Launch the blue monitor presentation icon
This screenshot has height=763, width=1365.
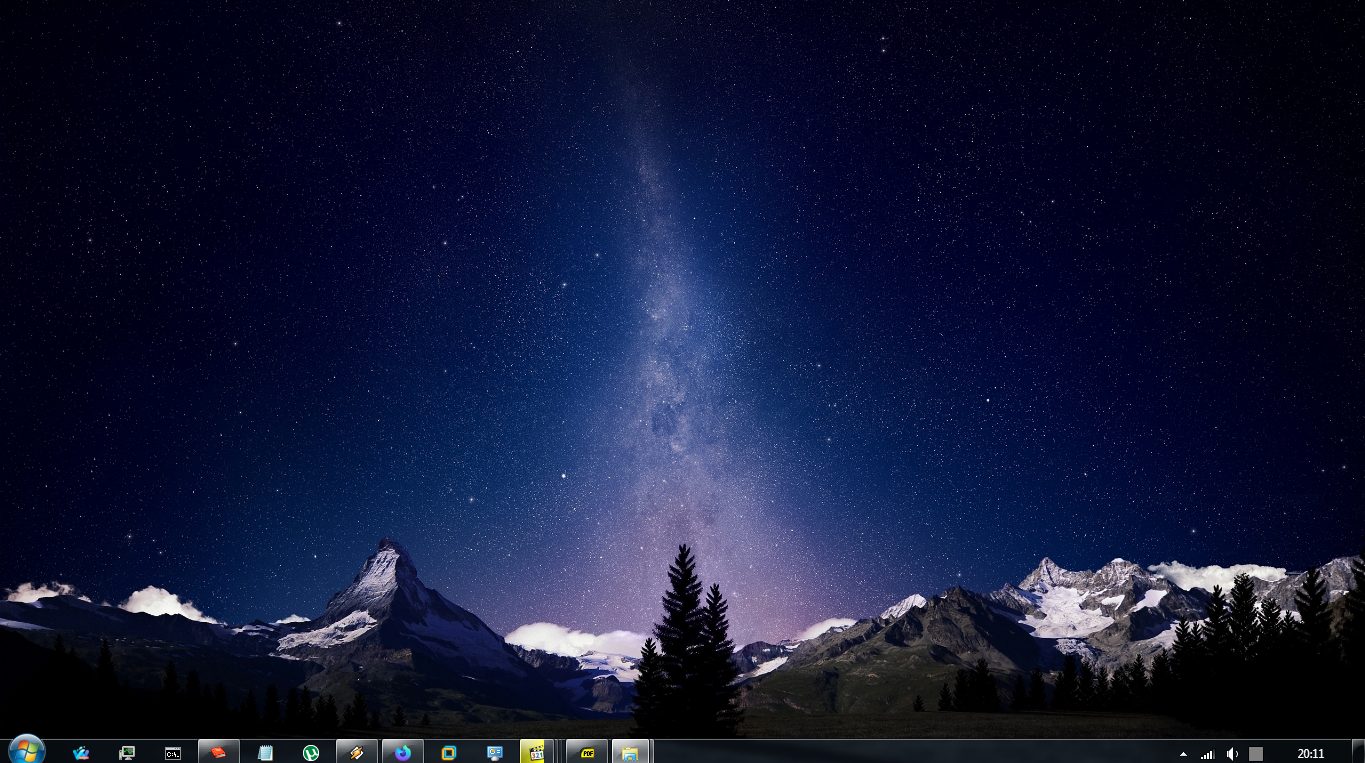(x=495, y=753)
